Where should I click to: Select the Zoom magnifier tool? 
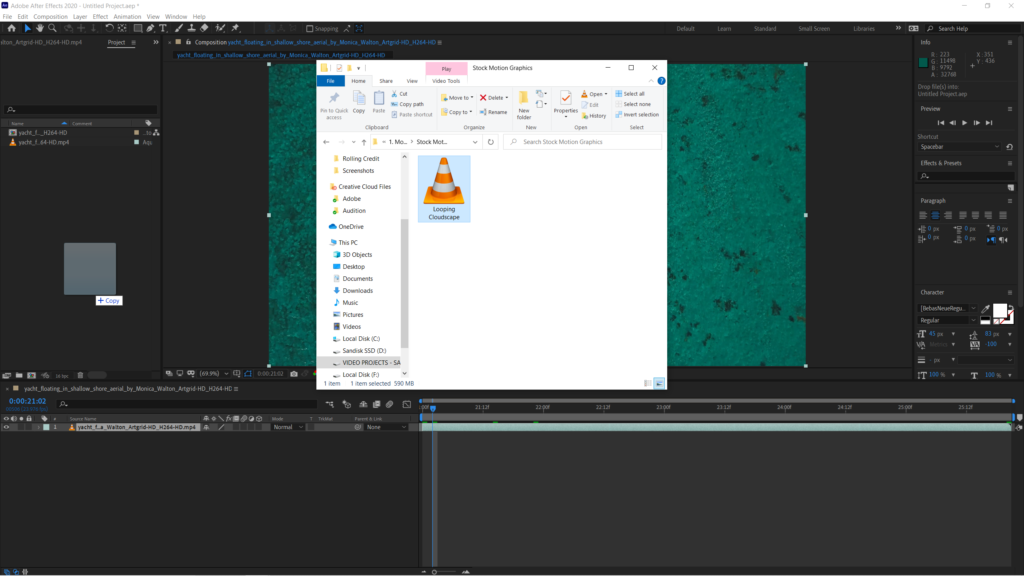pos(51,28)
